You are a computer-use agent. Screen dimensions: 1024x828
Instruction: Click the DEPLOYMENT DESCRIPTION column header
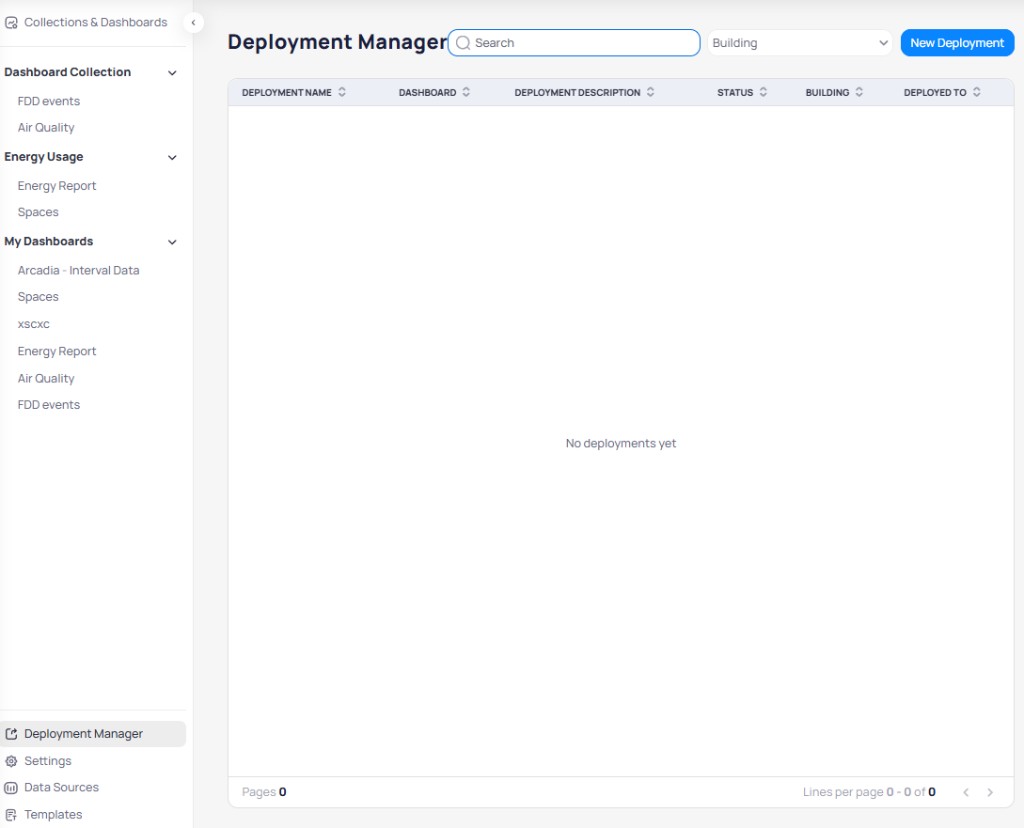pyautogui.click(x=577, y=93)
